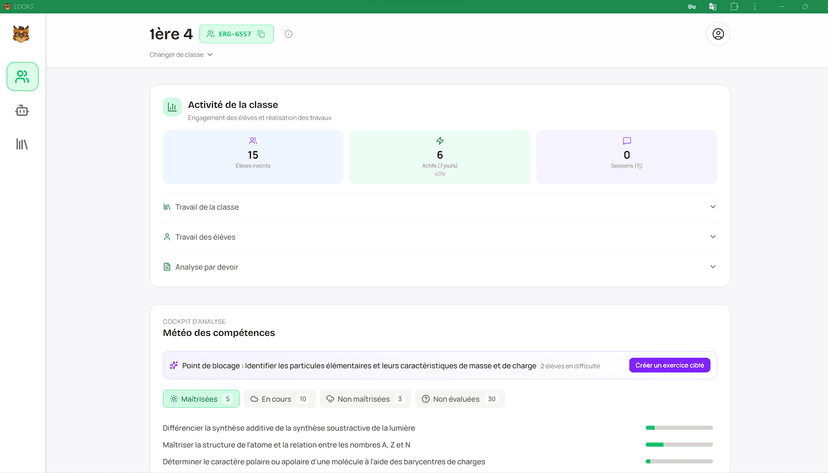Click progress bar for synthèse additive skill
828x473 pixels.
point(679,428)
